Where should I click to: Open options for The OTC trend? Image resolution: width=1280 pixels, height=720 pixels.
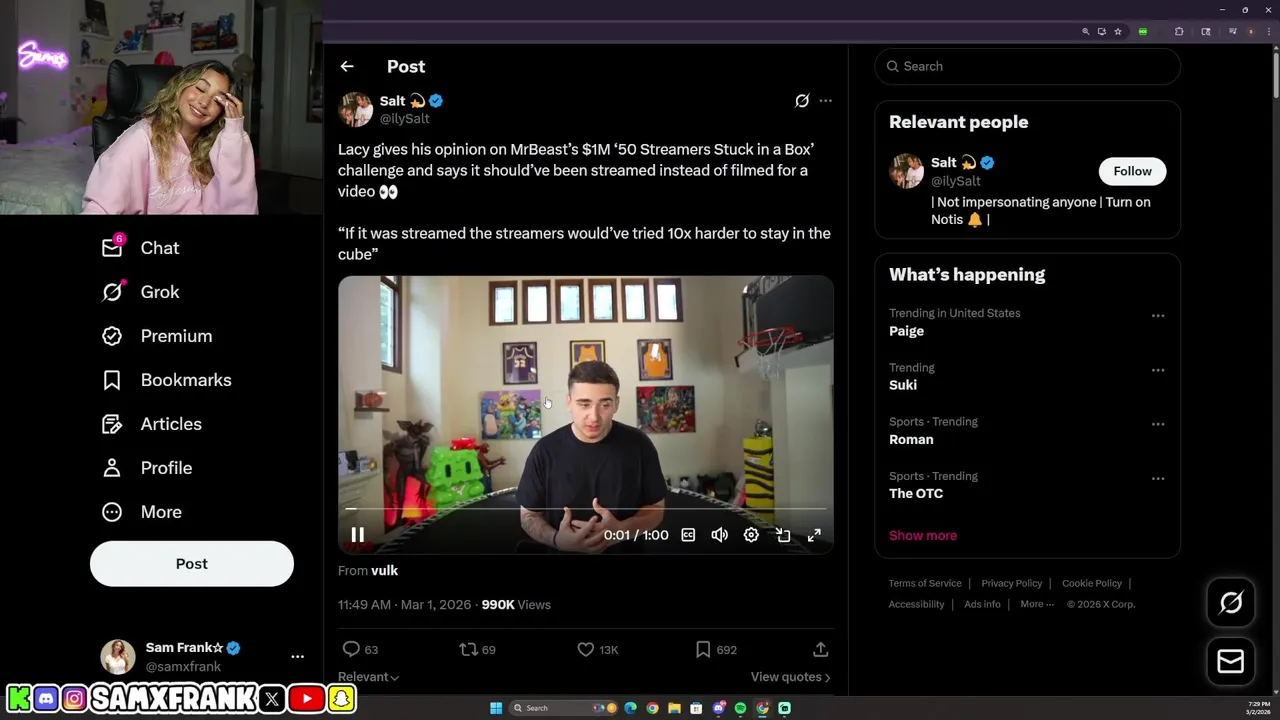[1158, 479]
